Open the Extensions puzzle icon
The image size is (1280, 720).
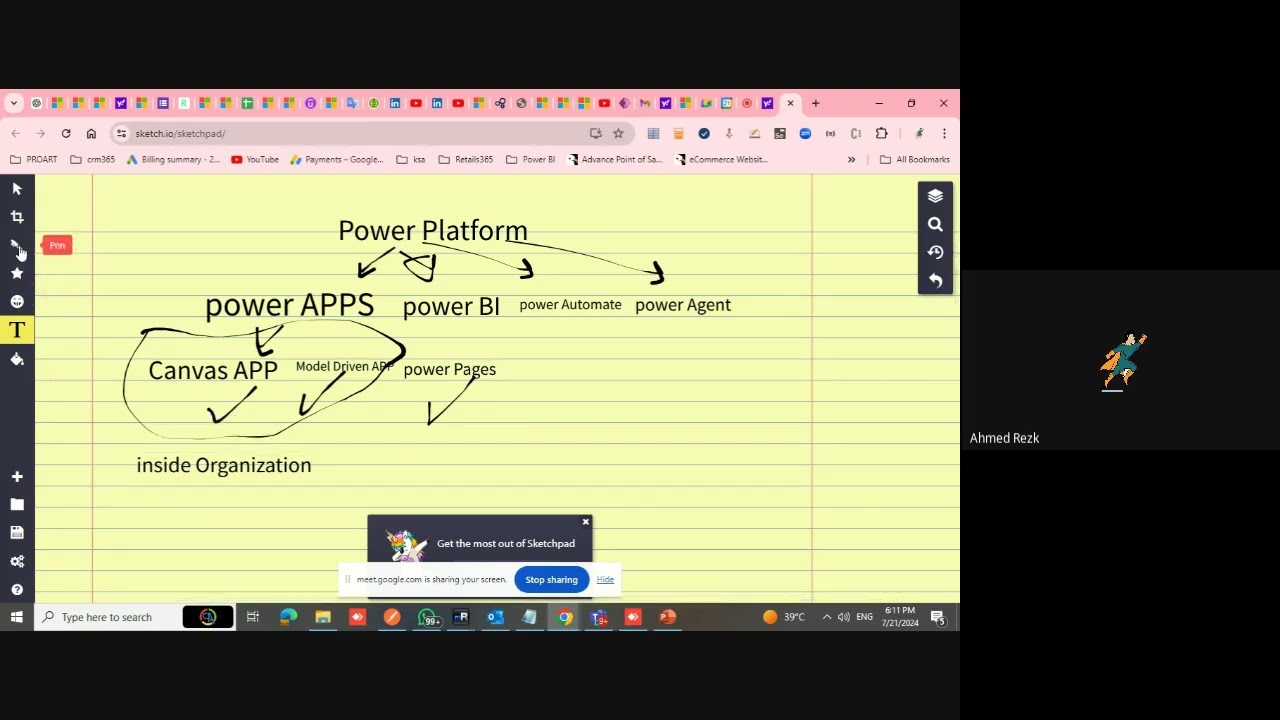[x=881, y=133]
